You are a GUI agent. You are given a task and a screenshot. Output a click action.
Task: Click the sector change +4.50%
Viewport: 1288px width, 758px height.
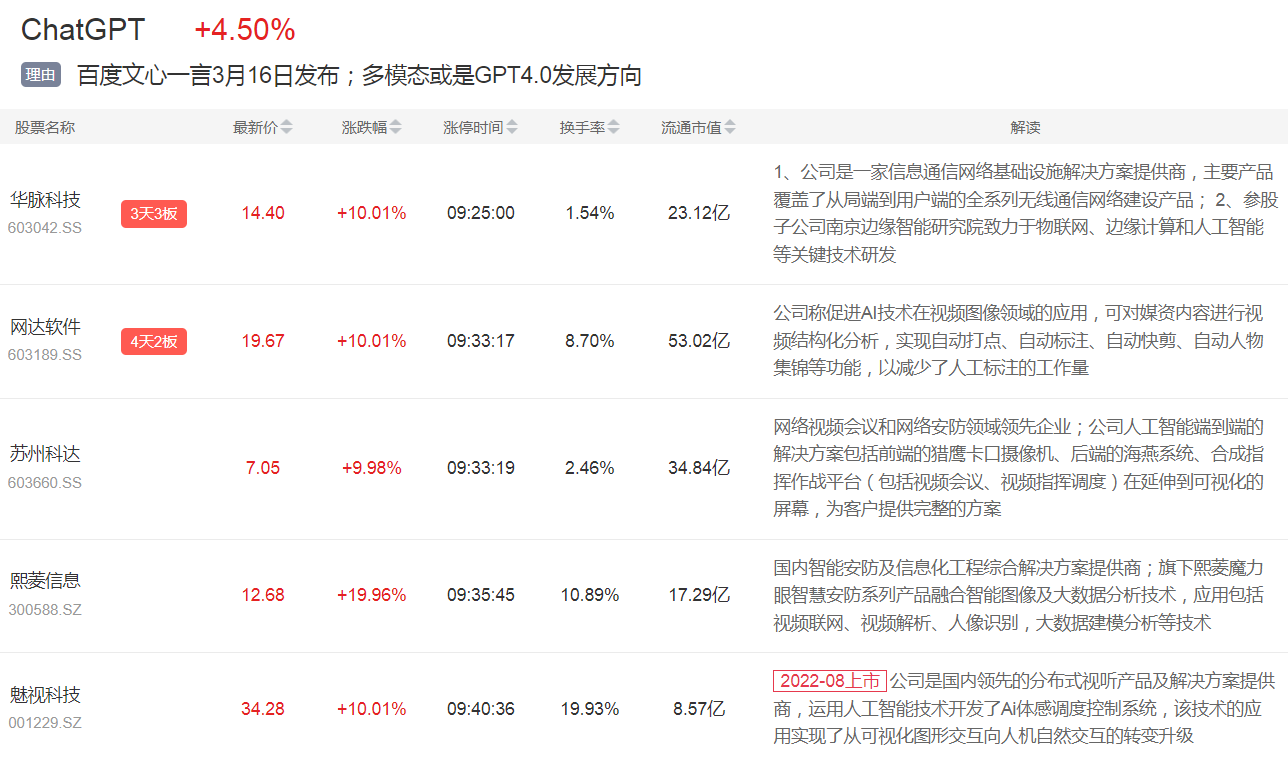click(245, 30)
